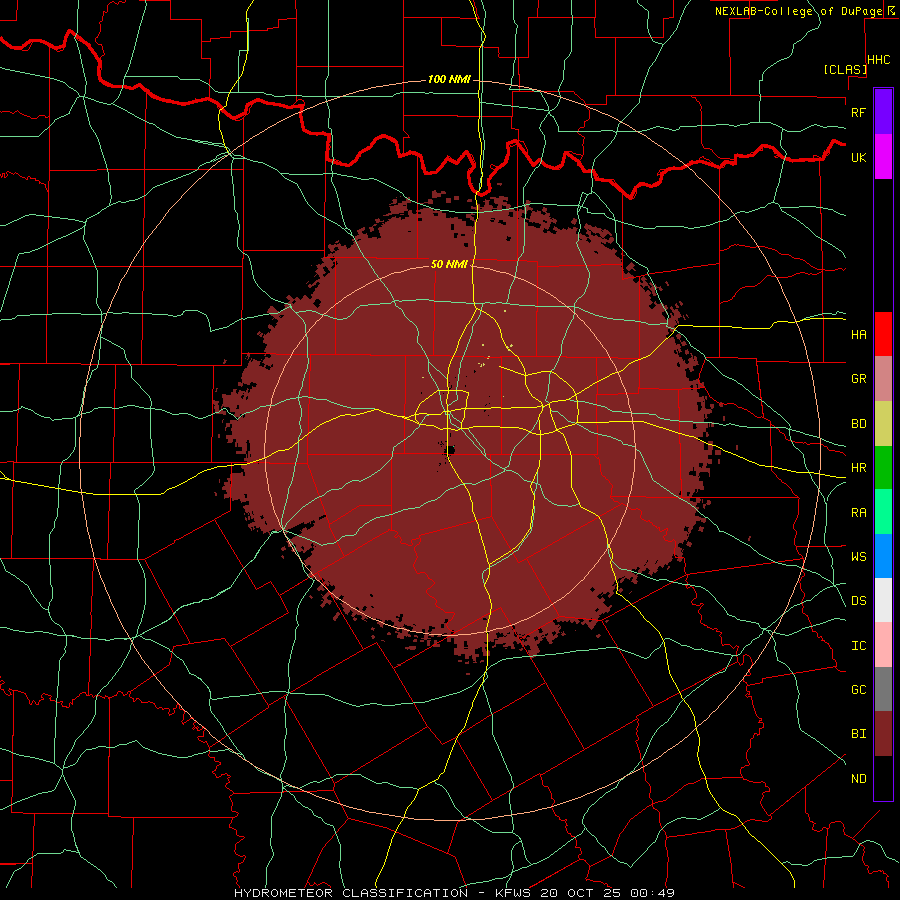Click the GR legend label
The image size is (900, 900).
coord(858,379)
